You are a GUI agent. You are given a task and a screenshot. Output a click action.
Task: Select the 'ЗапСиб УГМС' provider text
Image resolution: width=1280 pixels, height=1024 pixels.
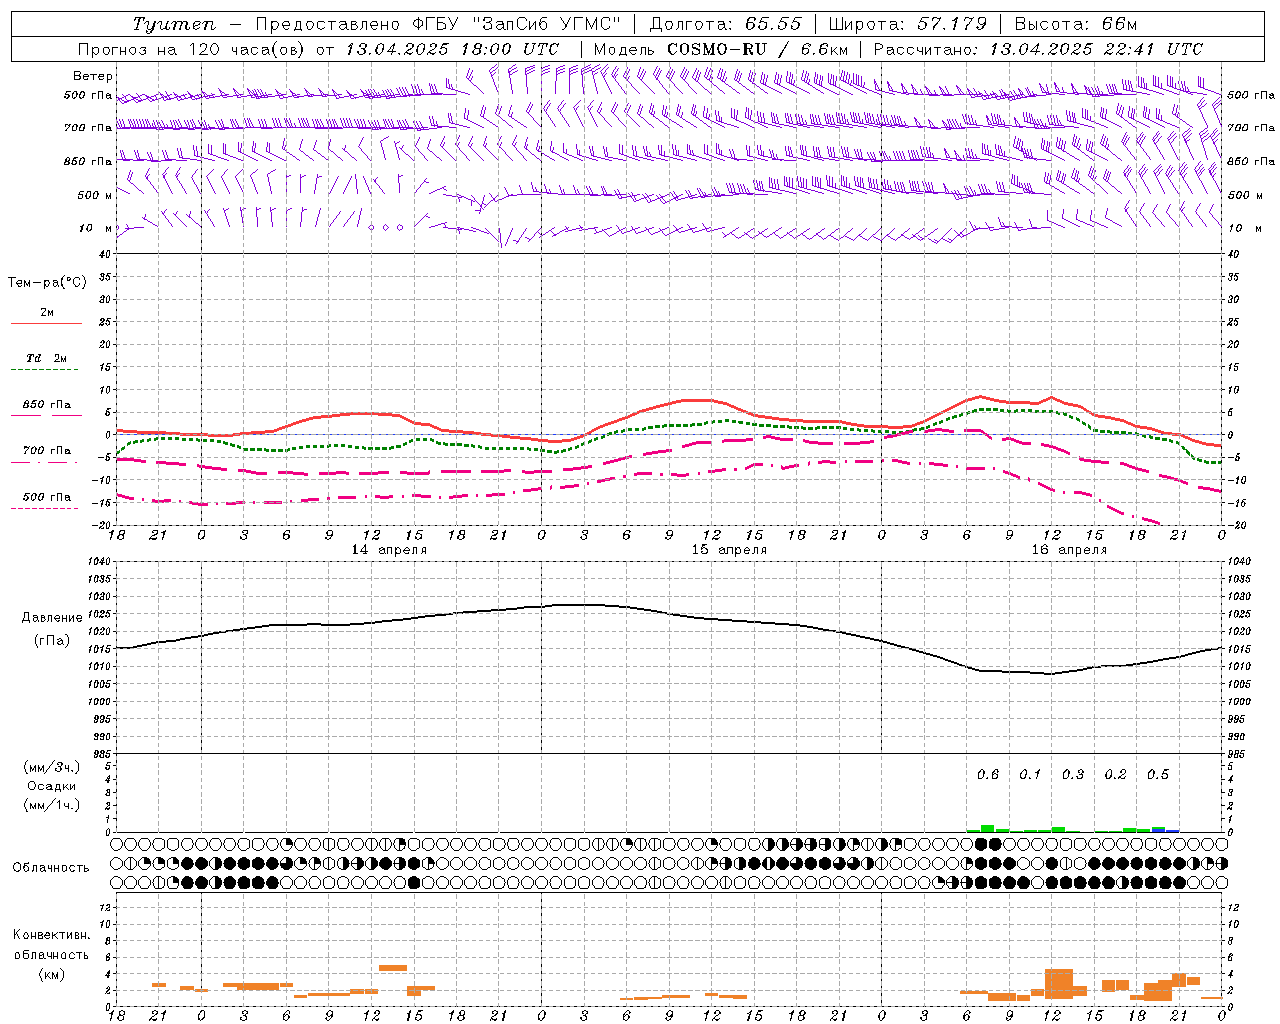click(x=546, y=24)
